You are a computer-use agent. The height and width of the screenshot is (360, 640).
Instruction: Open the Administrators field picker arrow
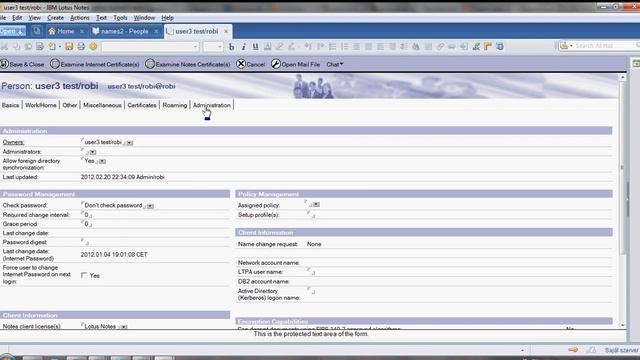tap(93, 152)
